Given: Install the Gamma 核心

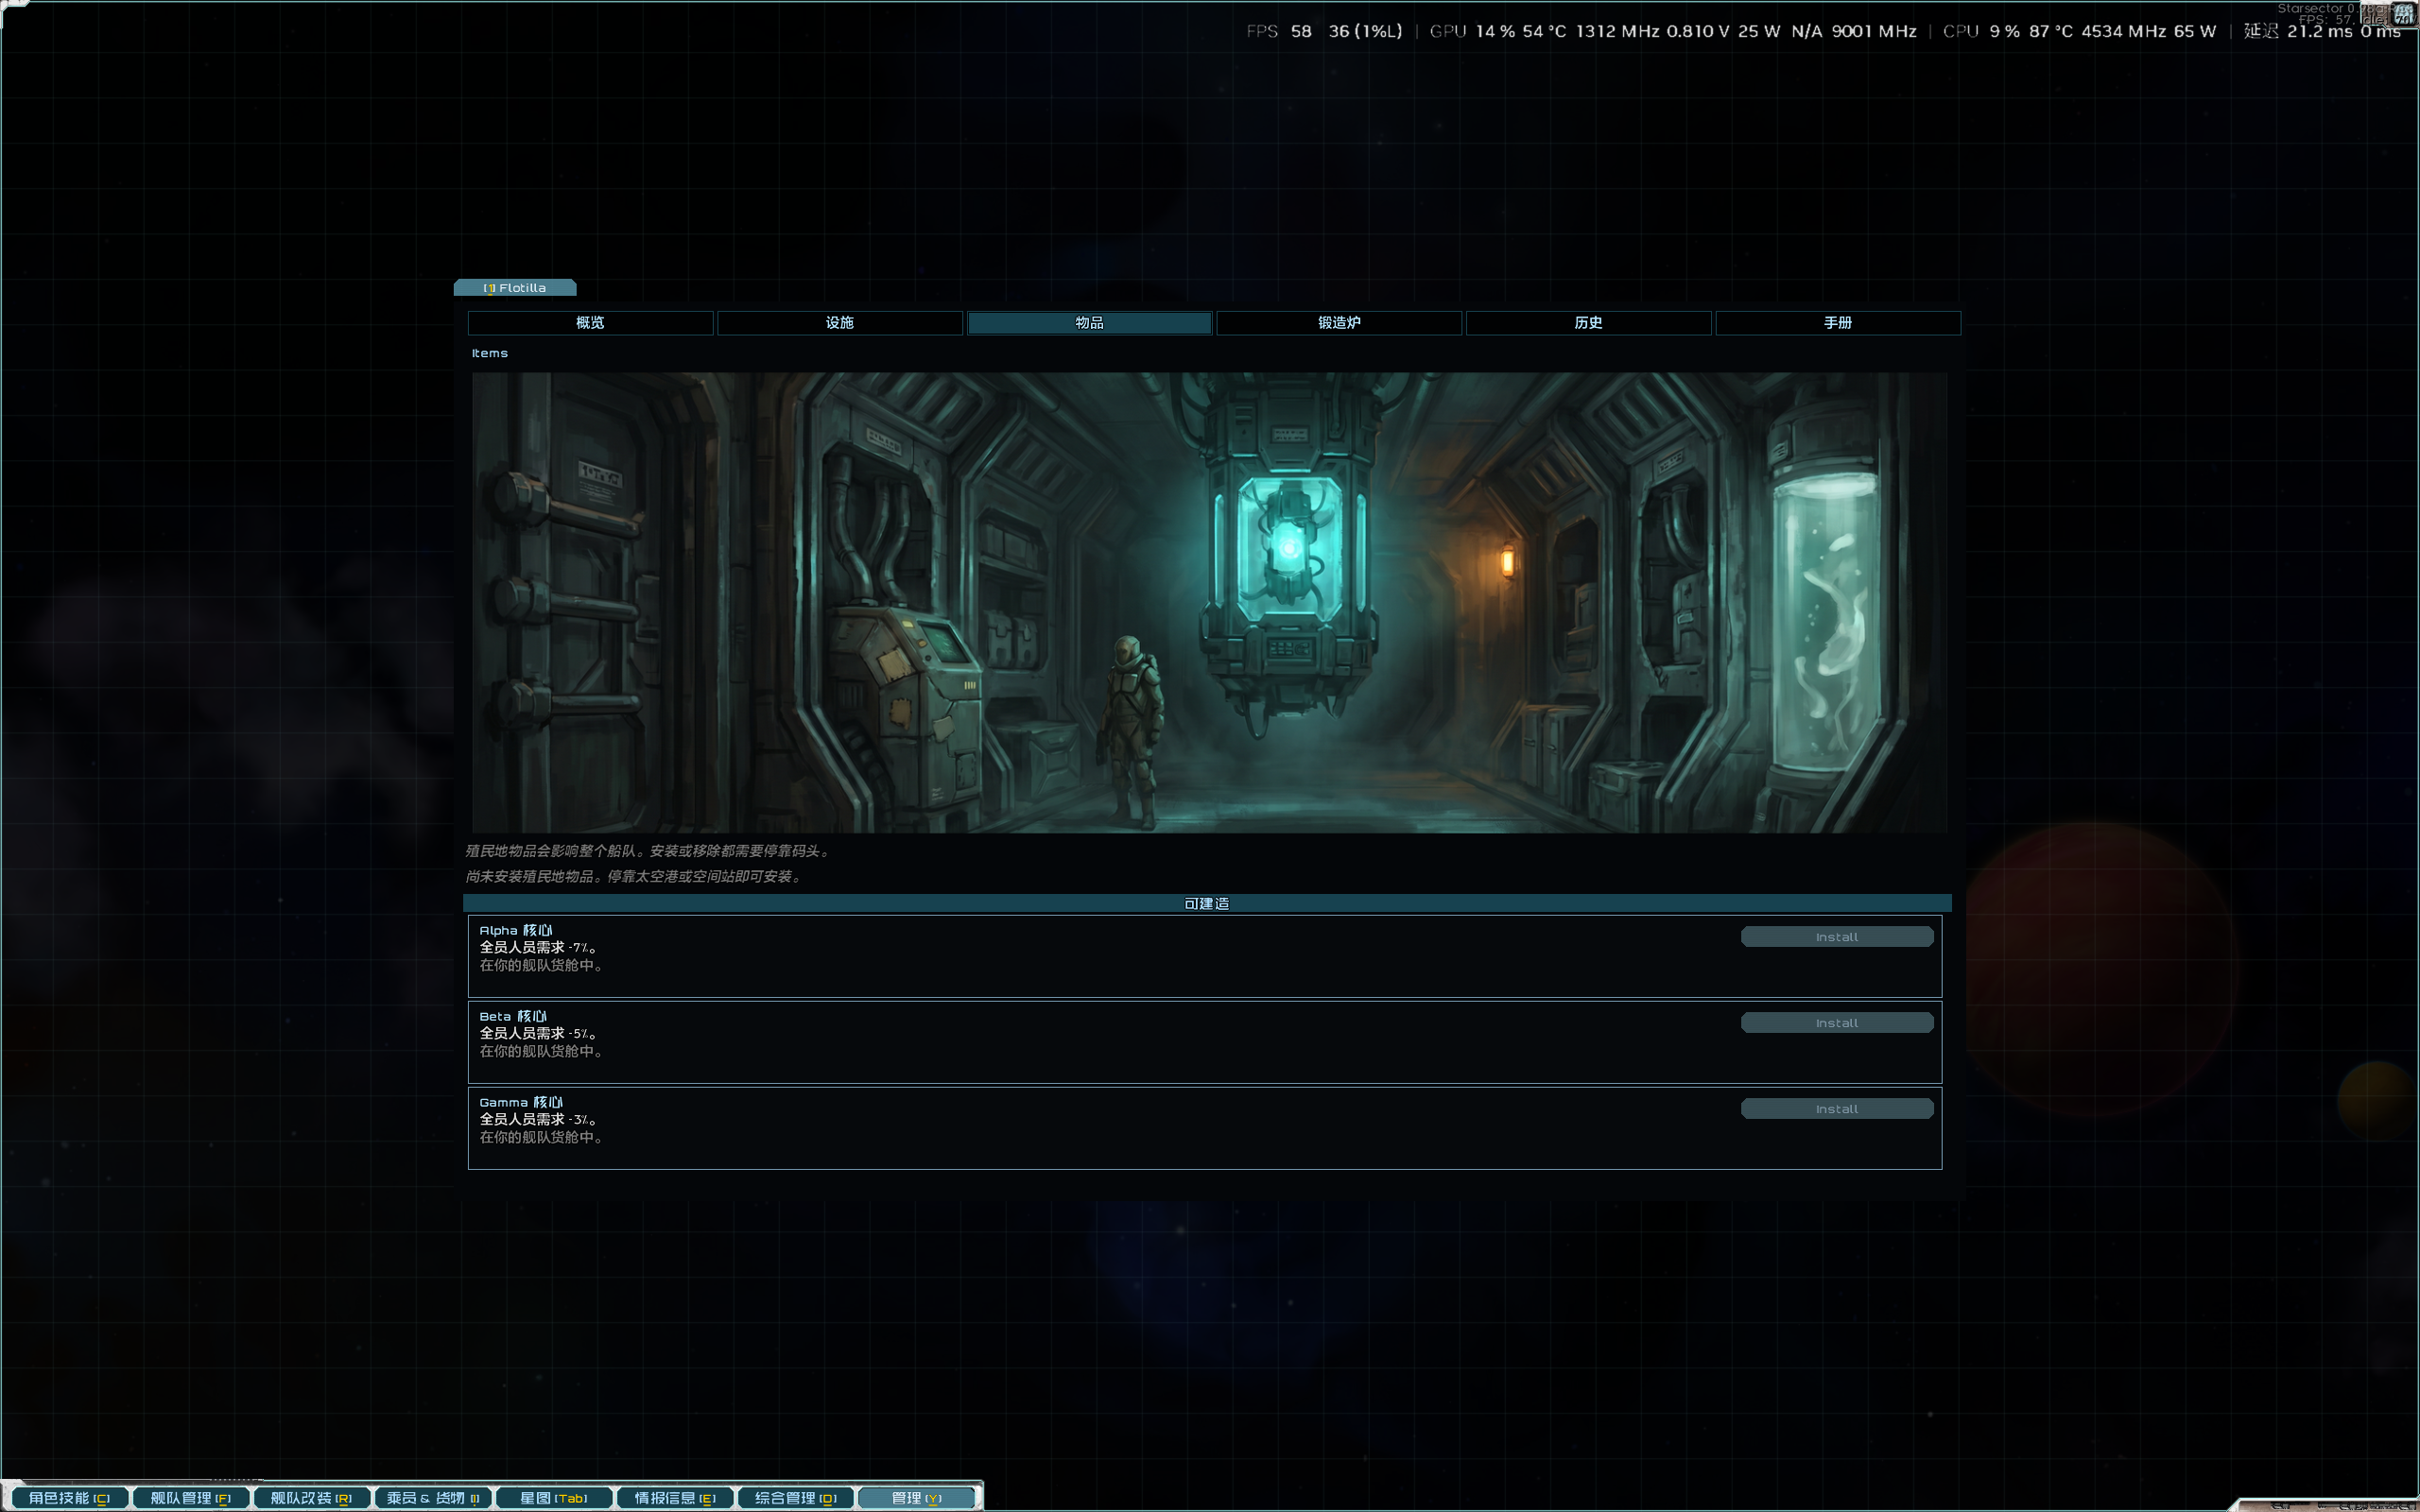Looking at the screenshot, I should coord(1837,1109).
